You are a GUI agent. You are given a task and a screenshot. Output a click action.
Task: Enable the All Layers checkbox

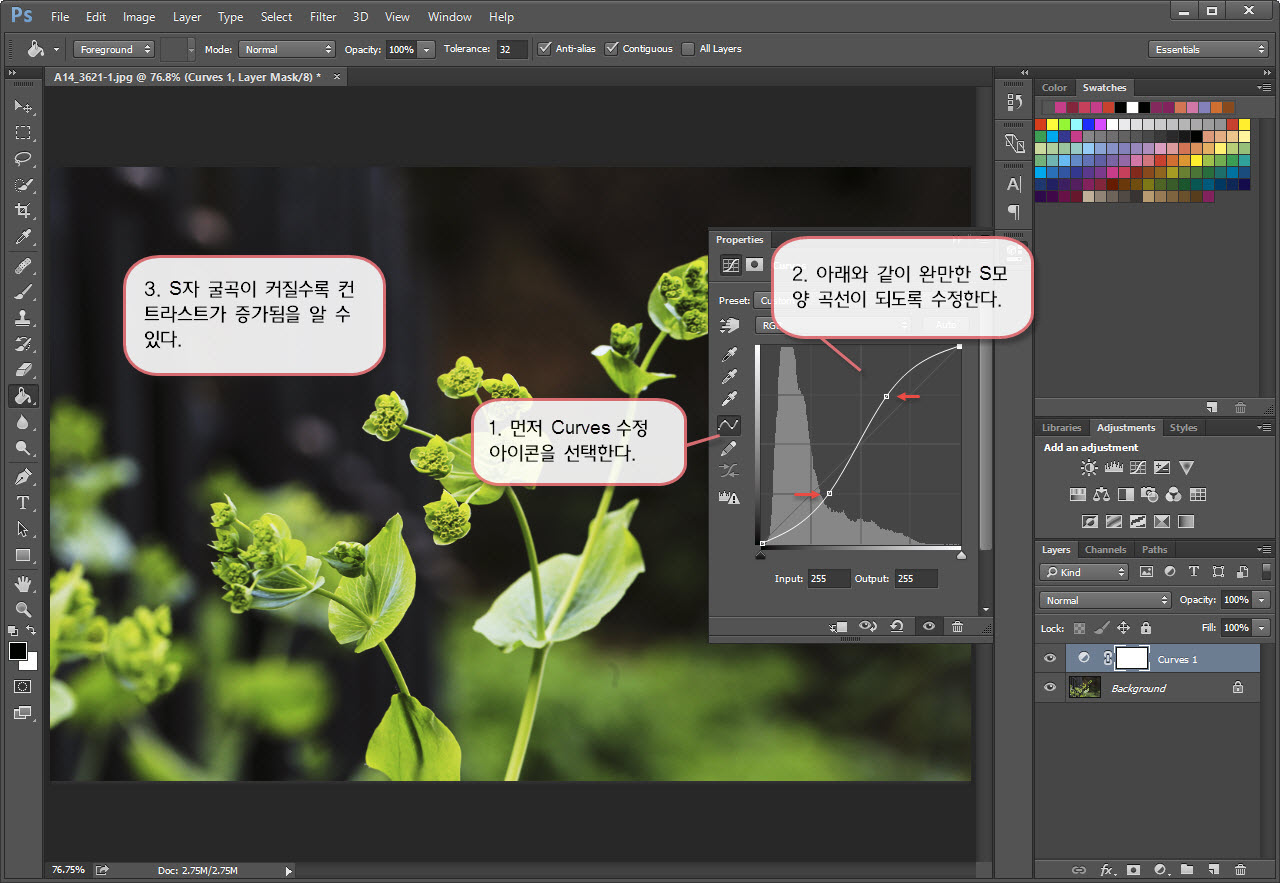(x=688, y=48)
